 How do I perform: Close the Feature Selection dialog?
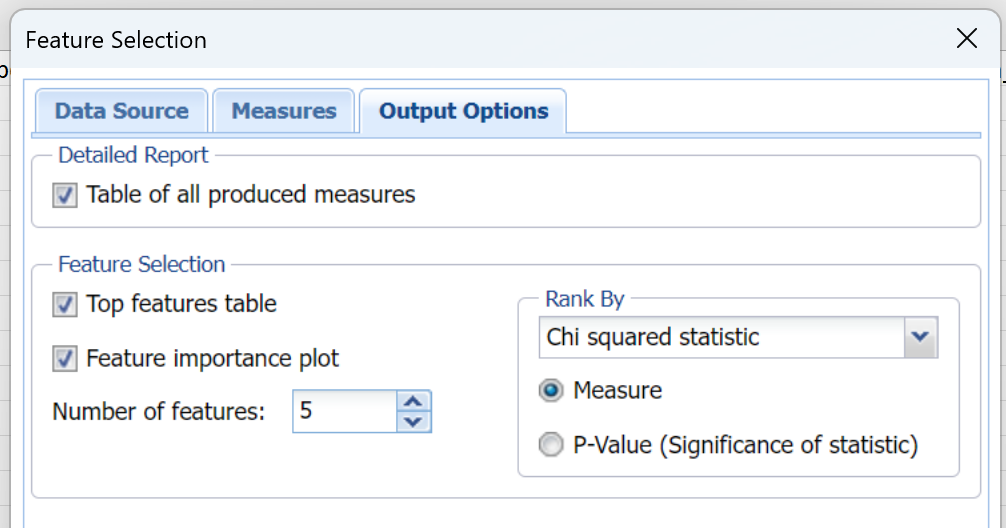tap(966, 39)
